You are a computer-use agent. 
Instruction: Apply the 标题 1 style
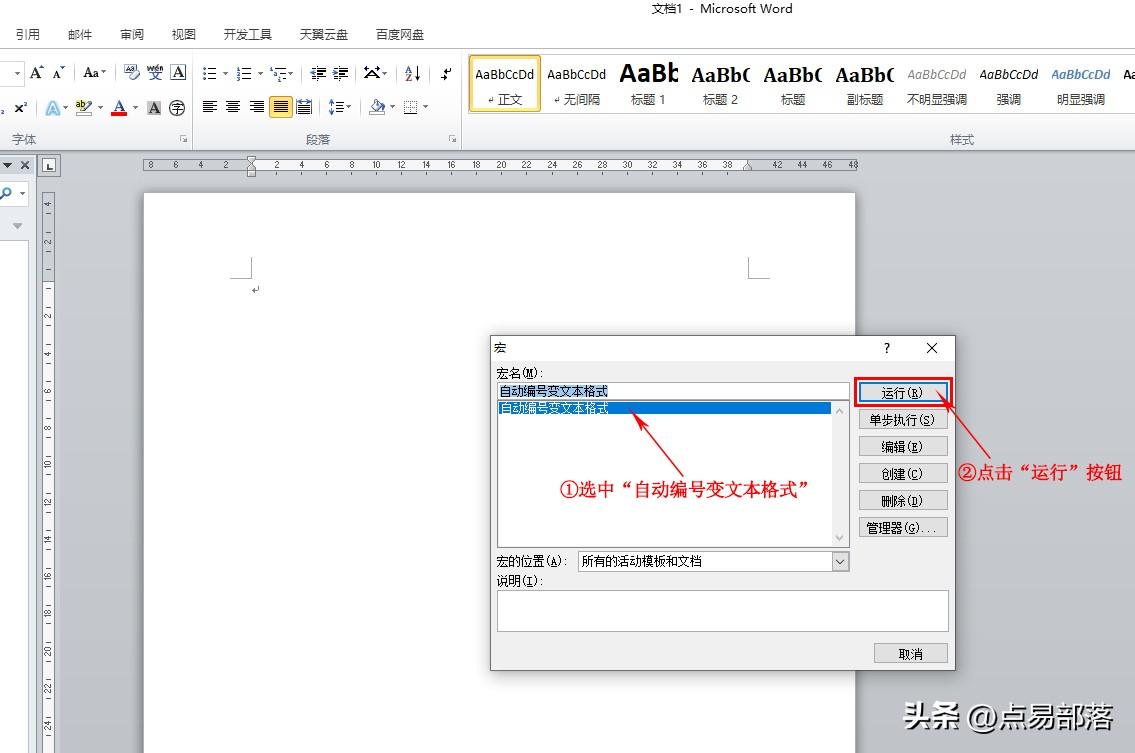(649, 83)
